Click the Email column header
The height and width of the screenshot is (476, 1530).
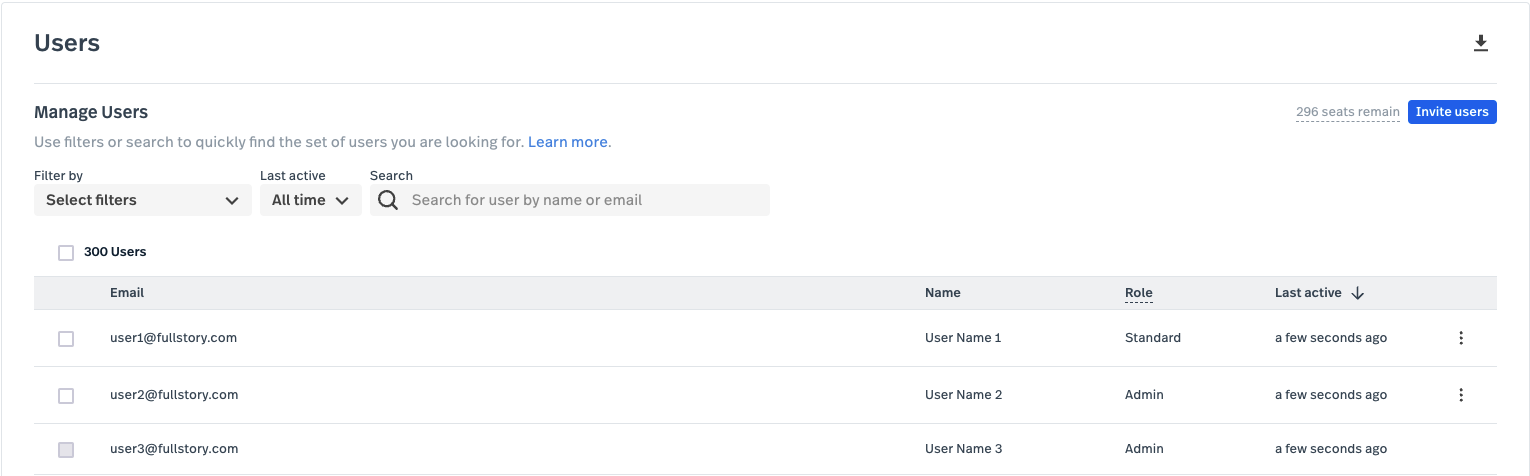127,293
